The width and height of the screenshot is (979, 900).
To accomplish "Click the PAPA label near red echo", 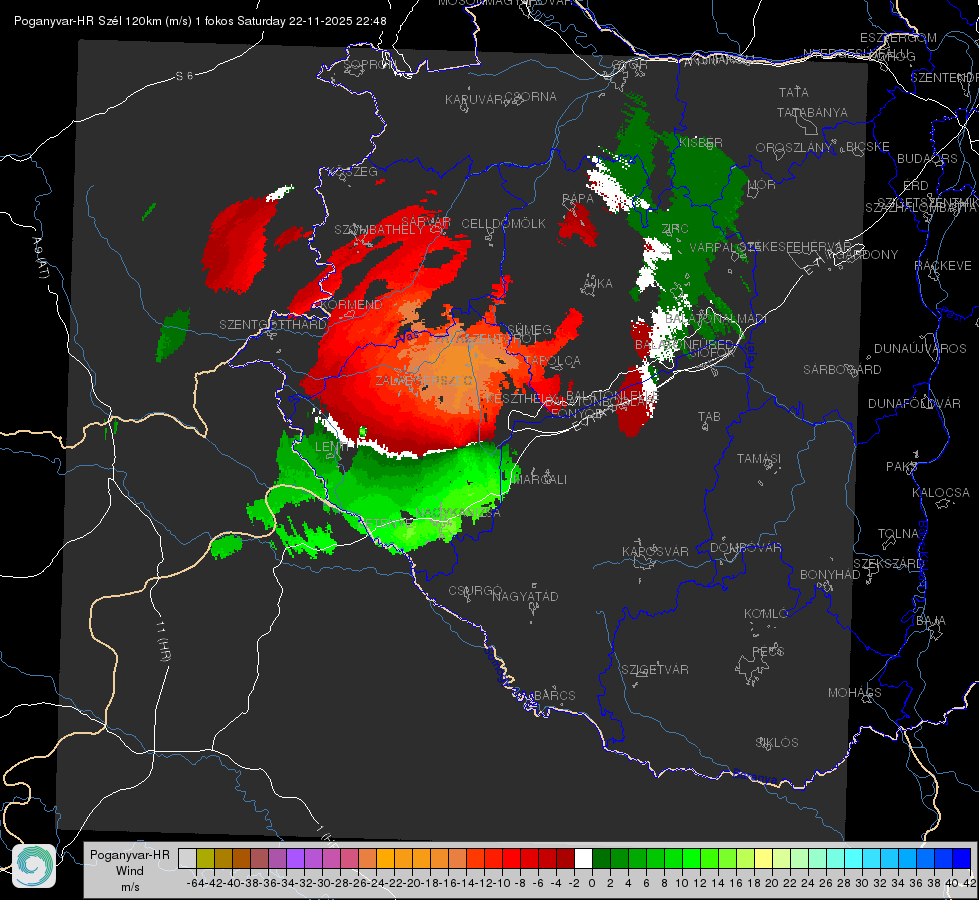I will click(578, 199).
